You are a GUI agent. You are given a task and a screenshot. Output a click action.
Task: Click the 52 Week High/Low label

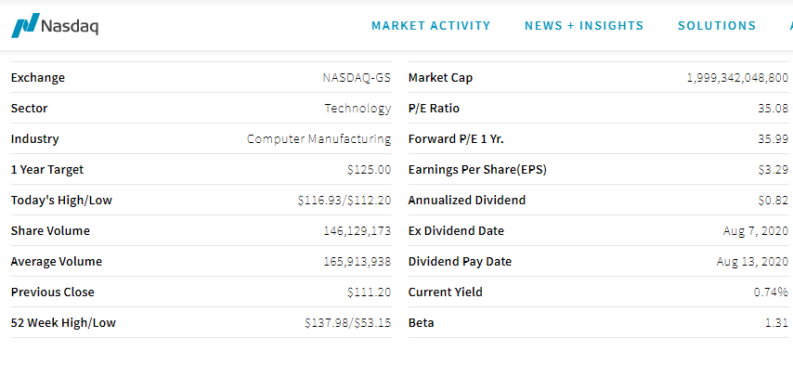point(63,323)
